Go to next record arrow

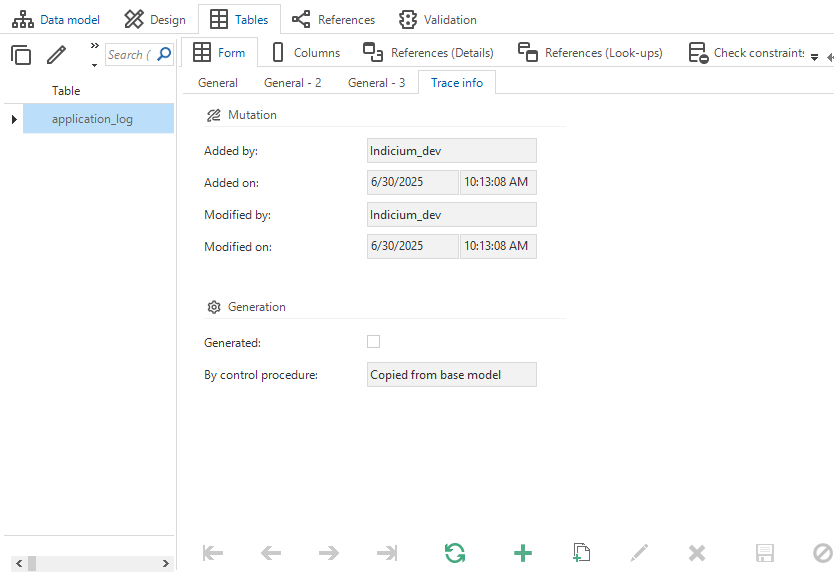coord(329,553)
